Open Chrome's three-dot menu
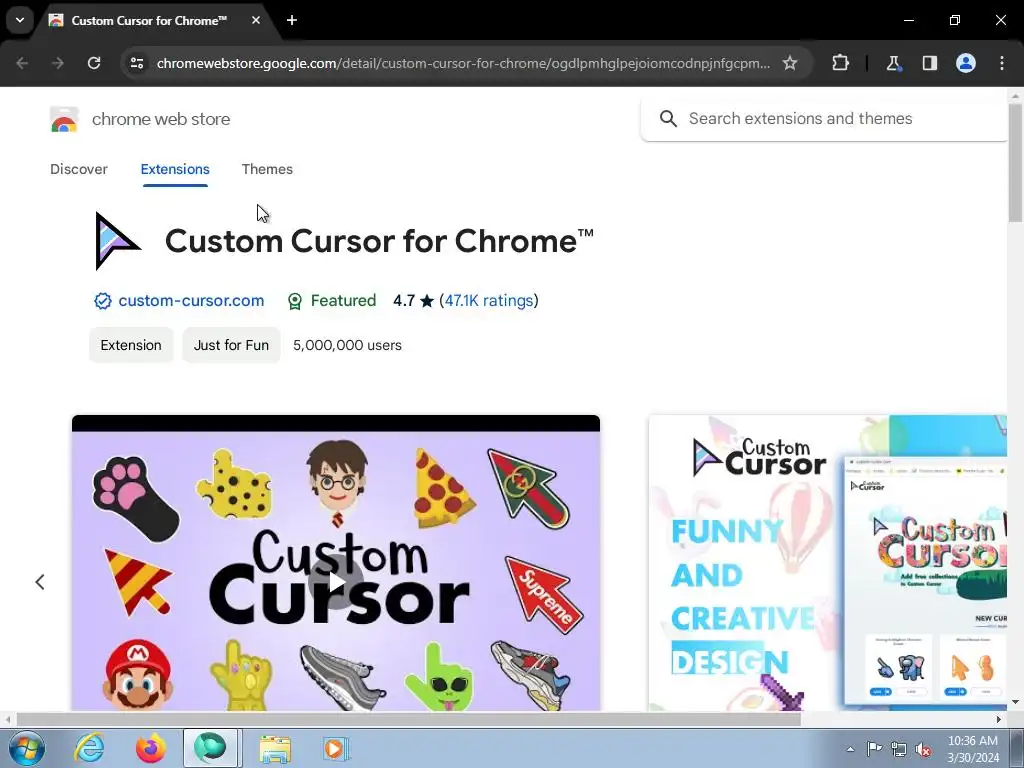Image resolution: width=1024 pixels, height=768 pixels. tap(1002, 63)
